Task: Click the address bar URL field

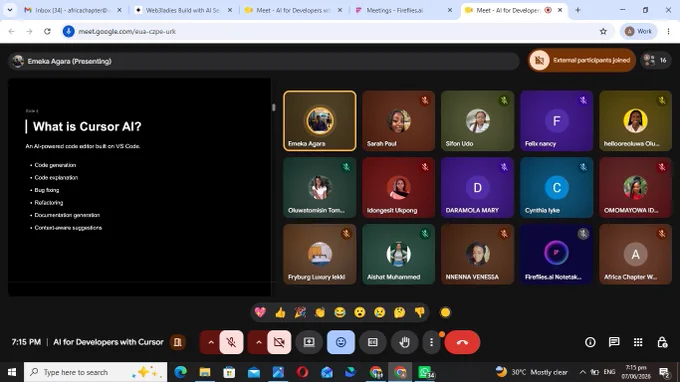Action: (x=337, y=31)
